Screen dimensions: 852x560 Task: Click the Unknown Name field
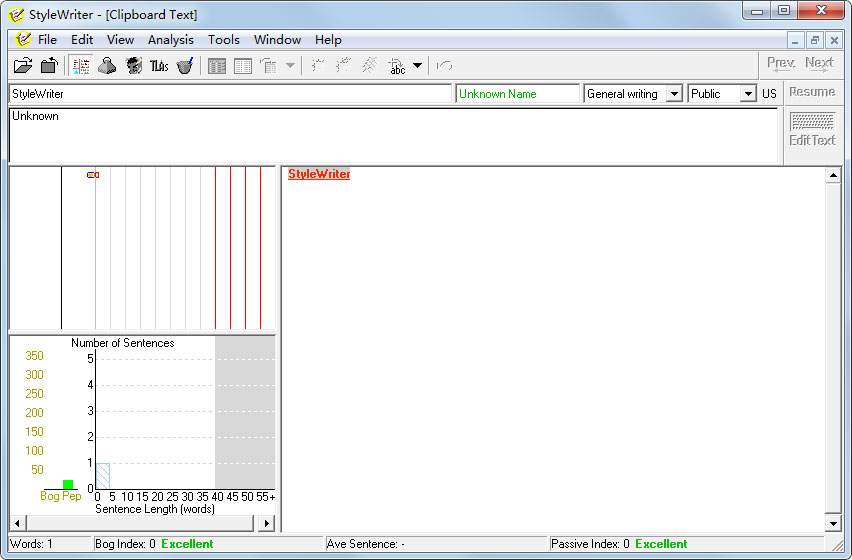pos(517,94)
